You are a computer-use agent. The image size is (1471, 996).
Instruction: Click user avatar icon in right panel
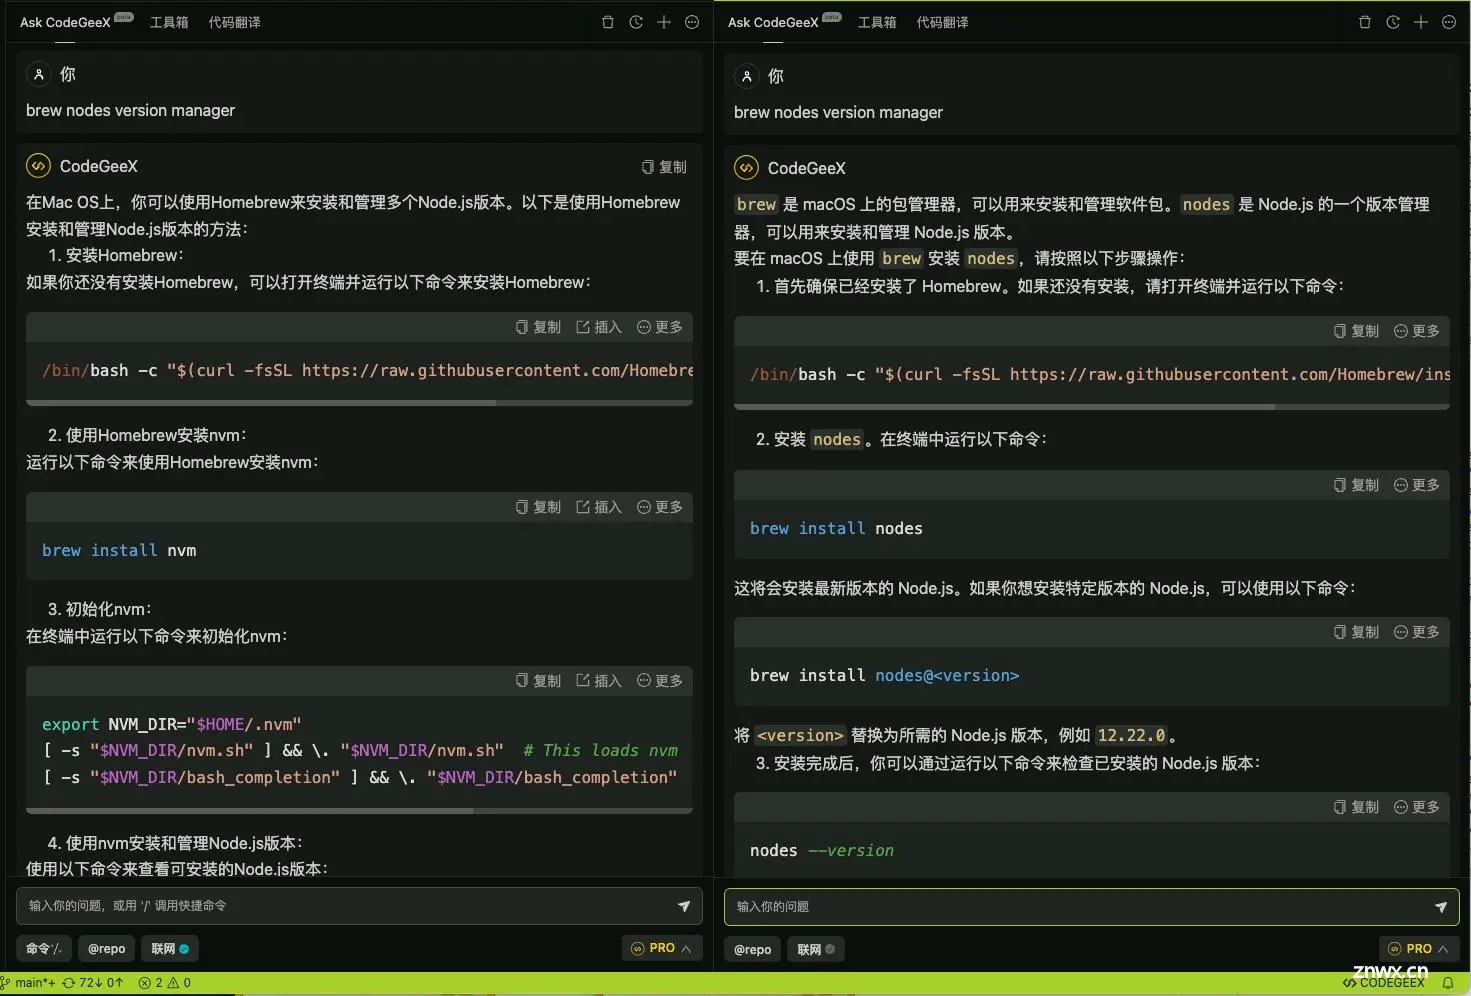tap(746, 76)
